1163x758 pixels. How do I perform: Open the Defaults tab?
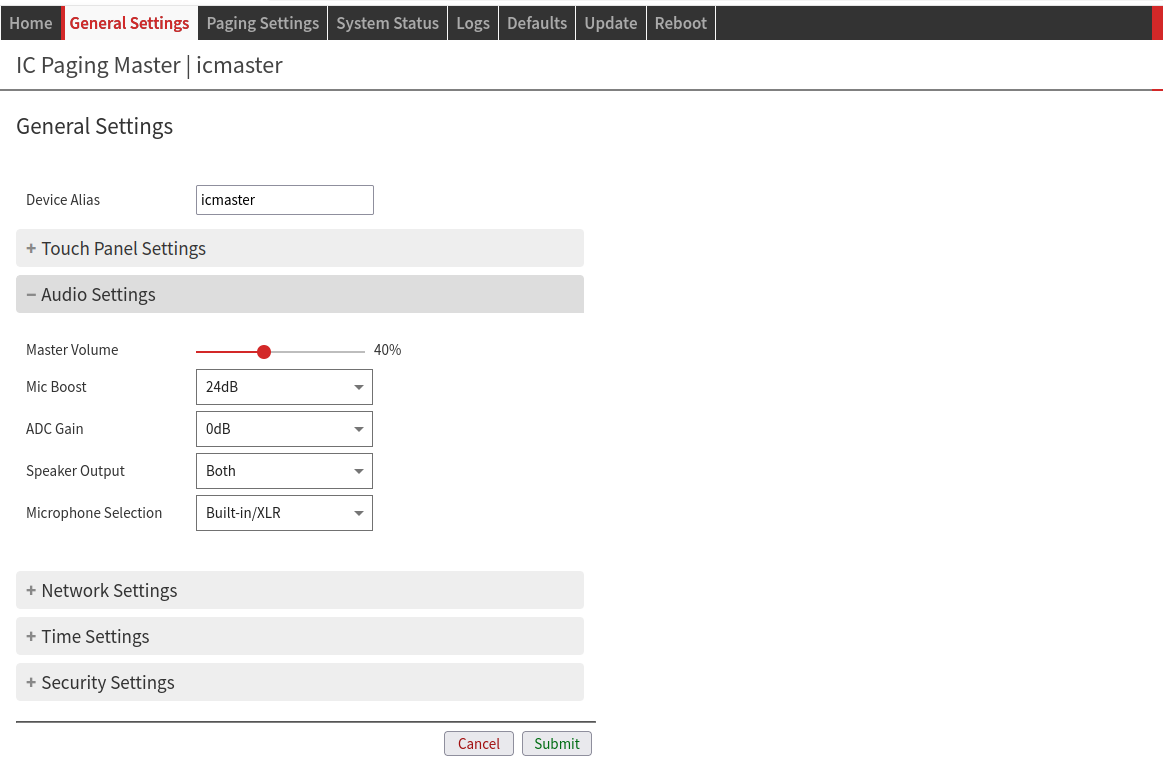point(537,23)
